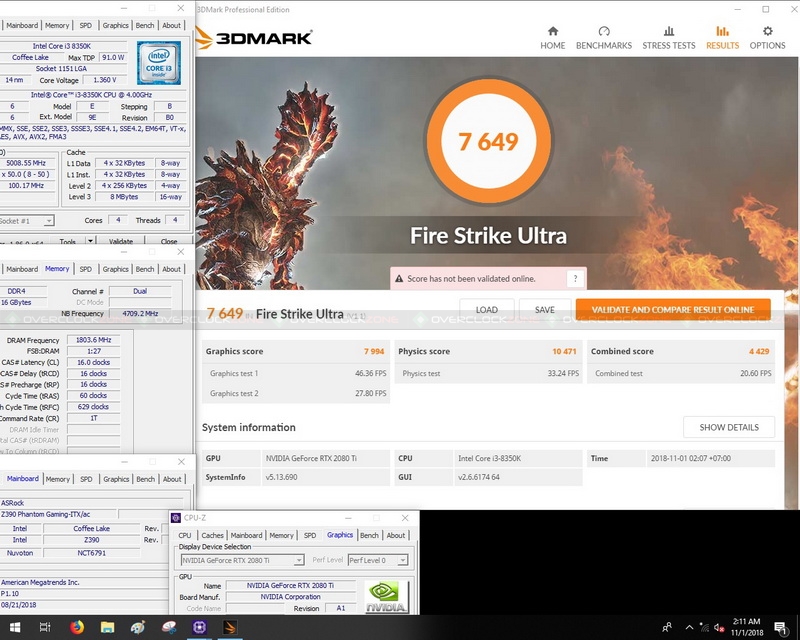Go to 3DMark Benchmarks section
The height and width of the screenshot is (640, 800).
(x=604, y=38)
